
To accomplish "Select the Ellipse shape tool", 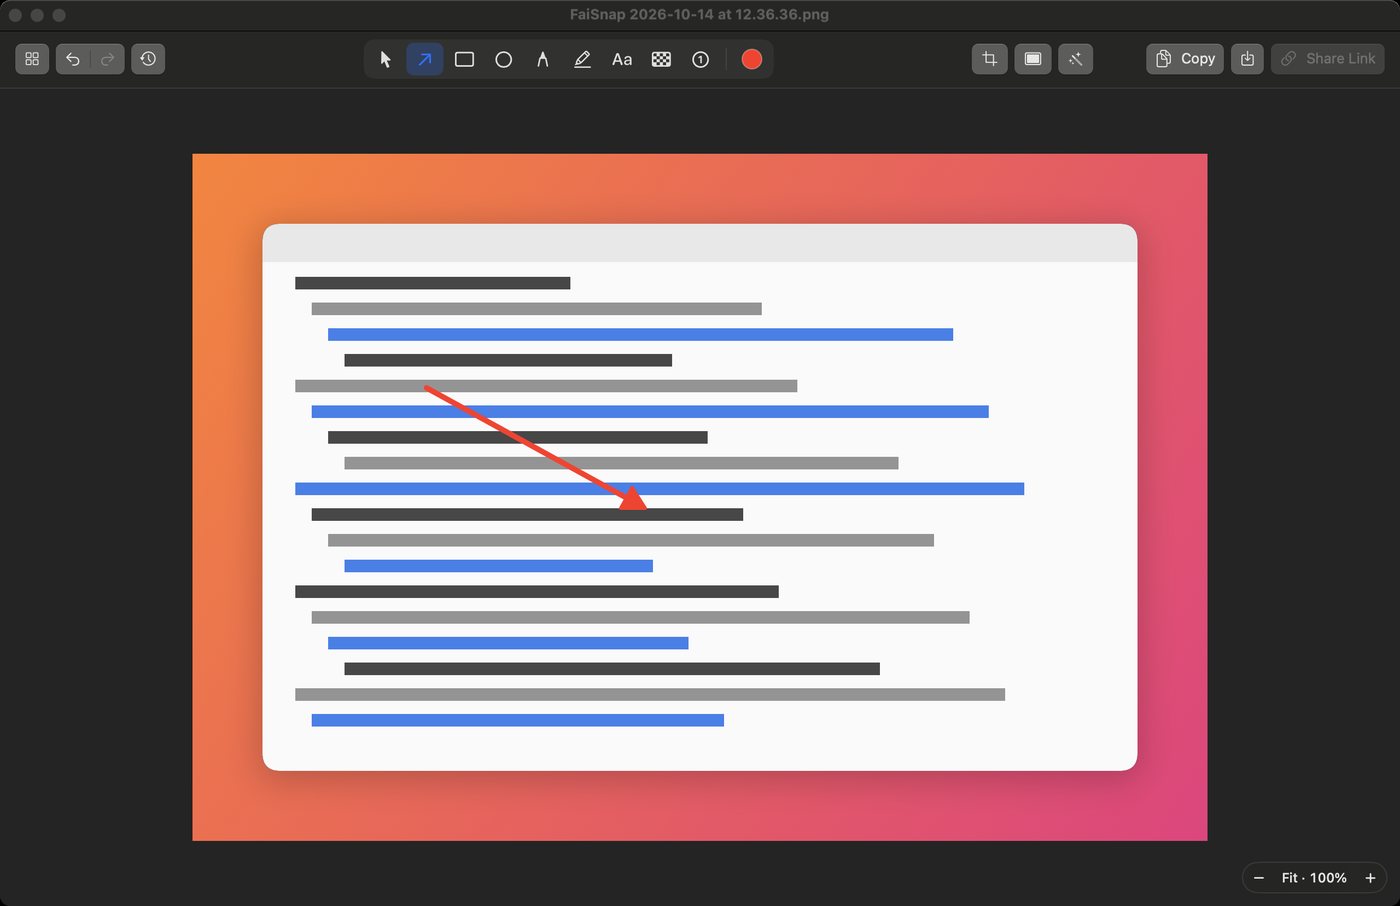I will pyautogui.click(x=504, y=59).
